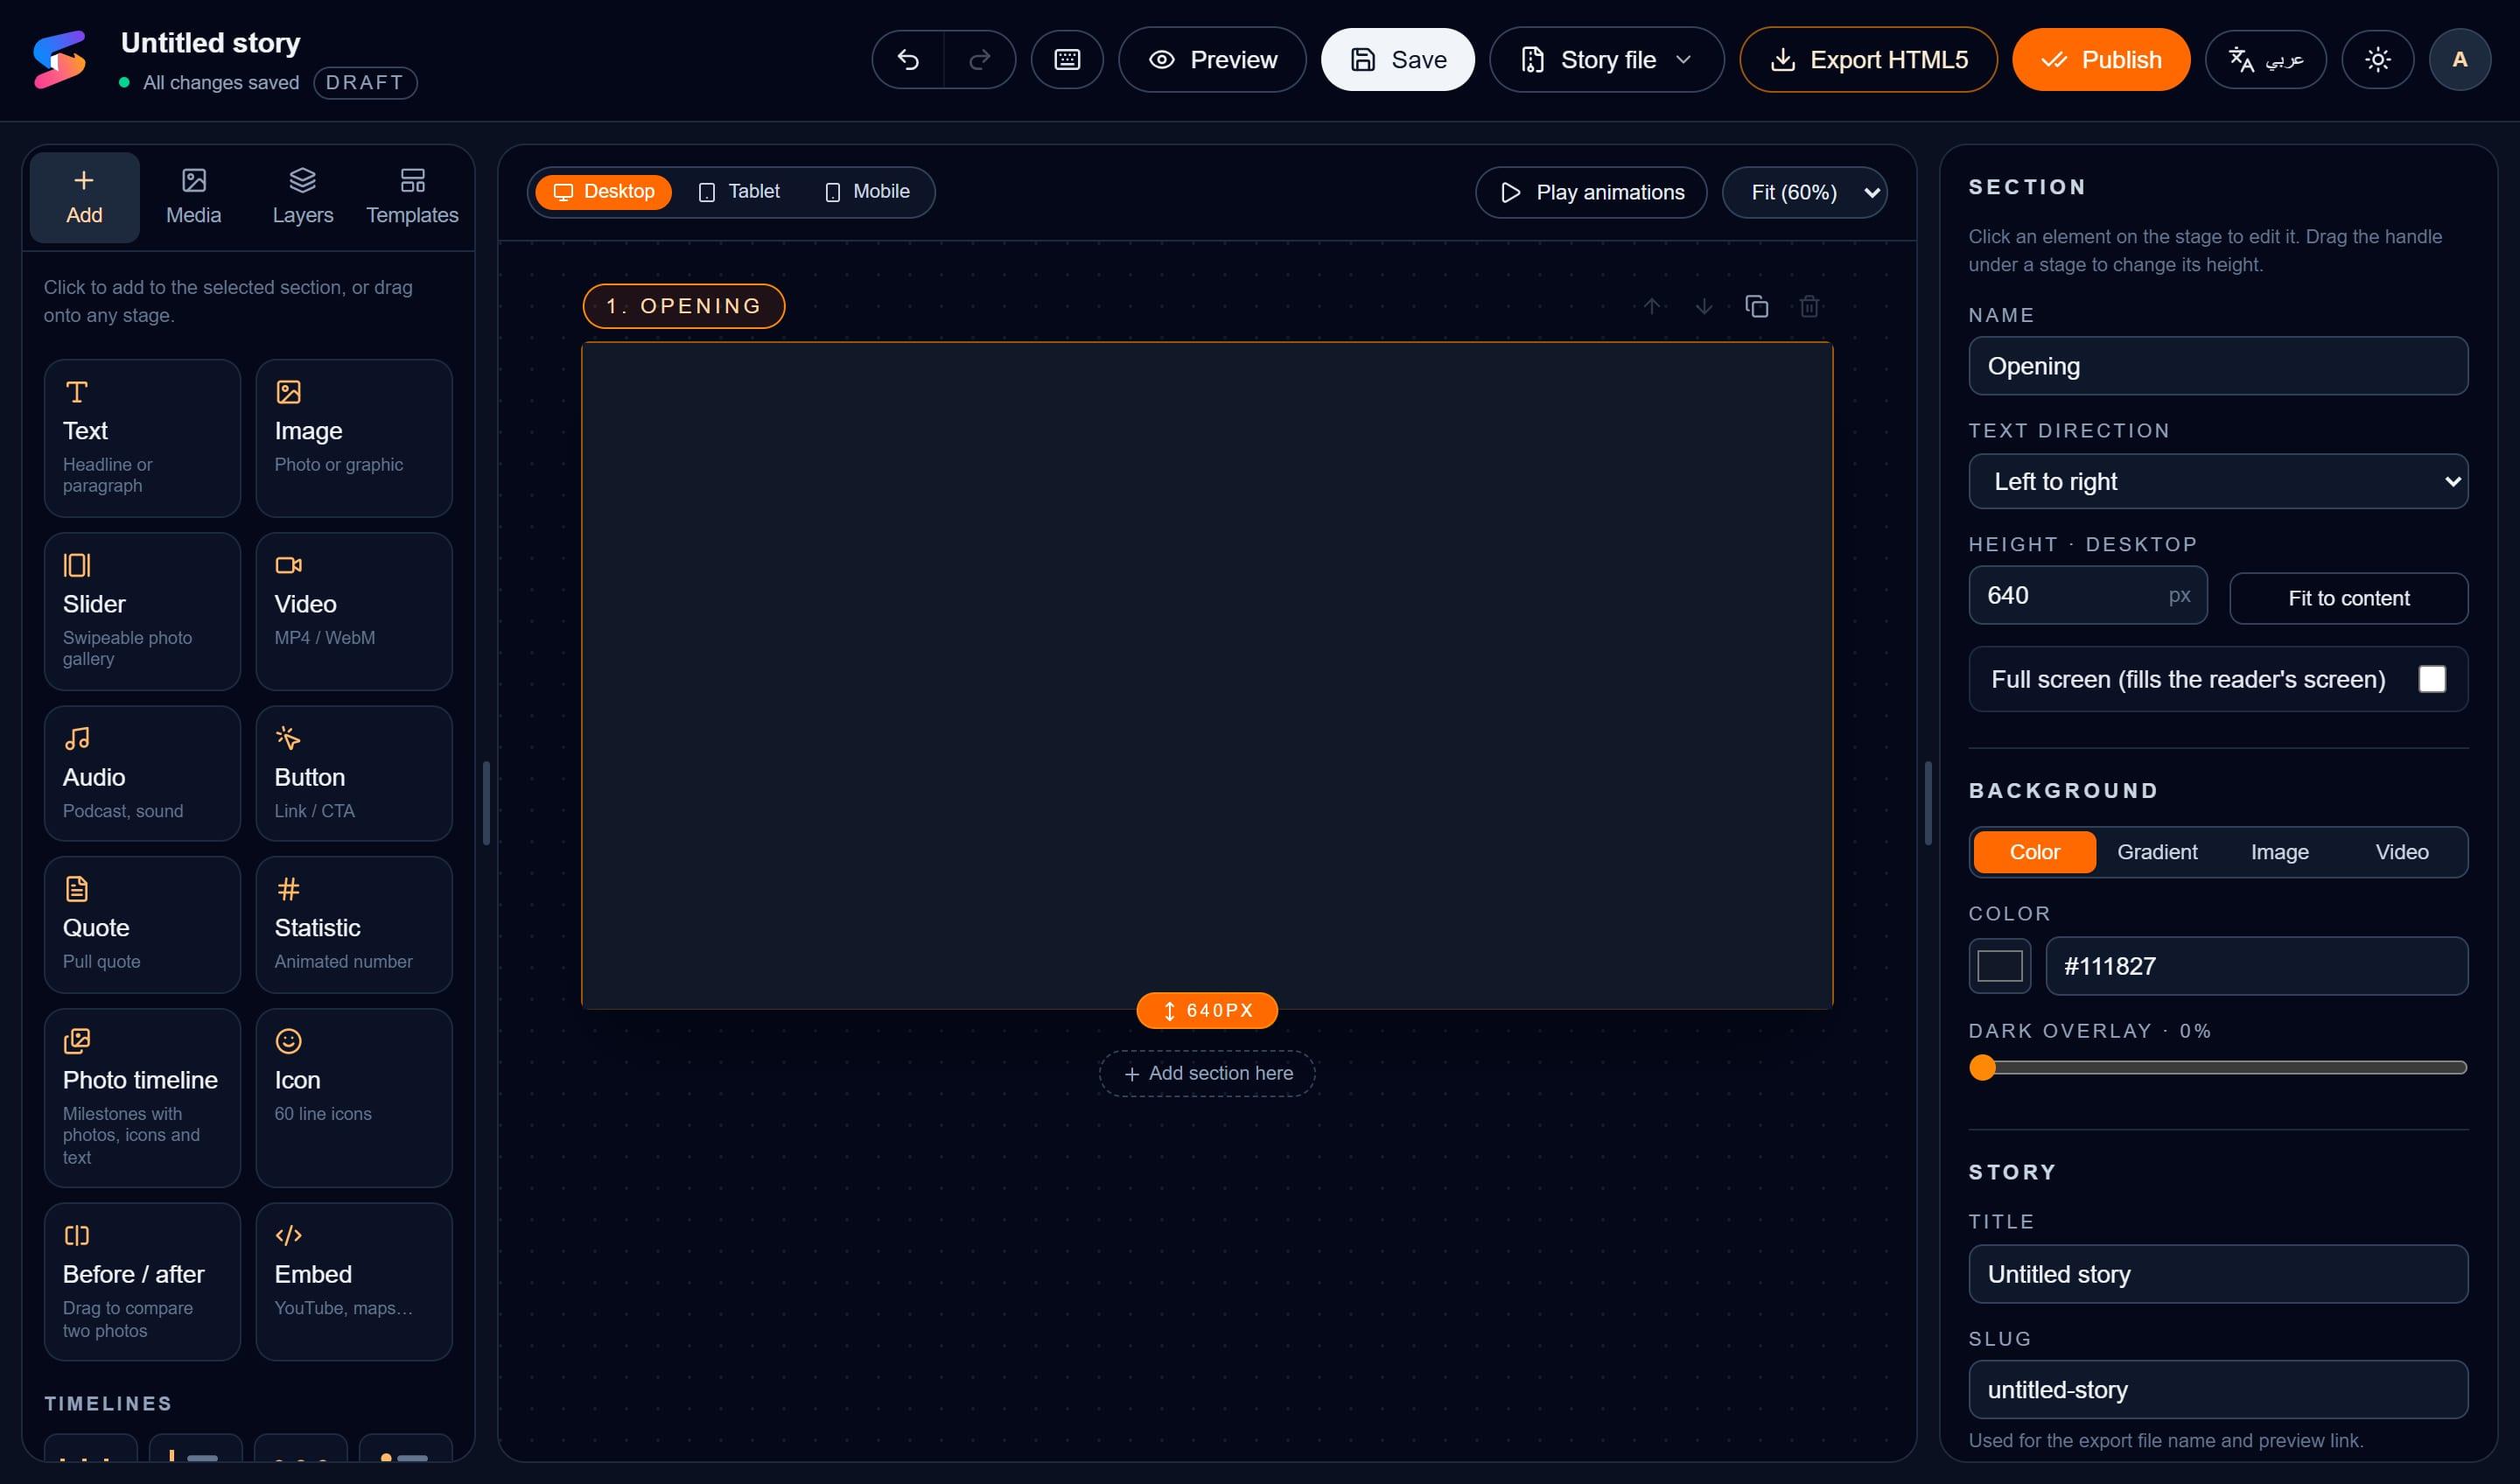Add an Embed code element
The height and width of the screenshot is (1484, 2520).
(354, 1281)
